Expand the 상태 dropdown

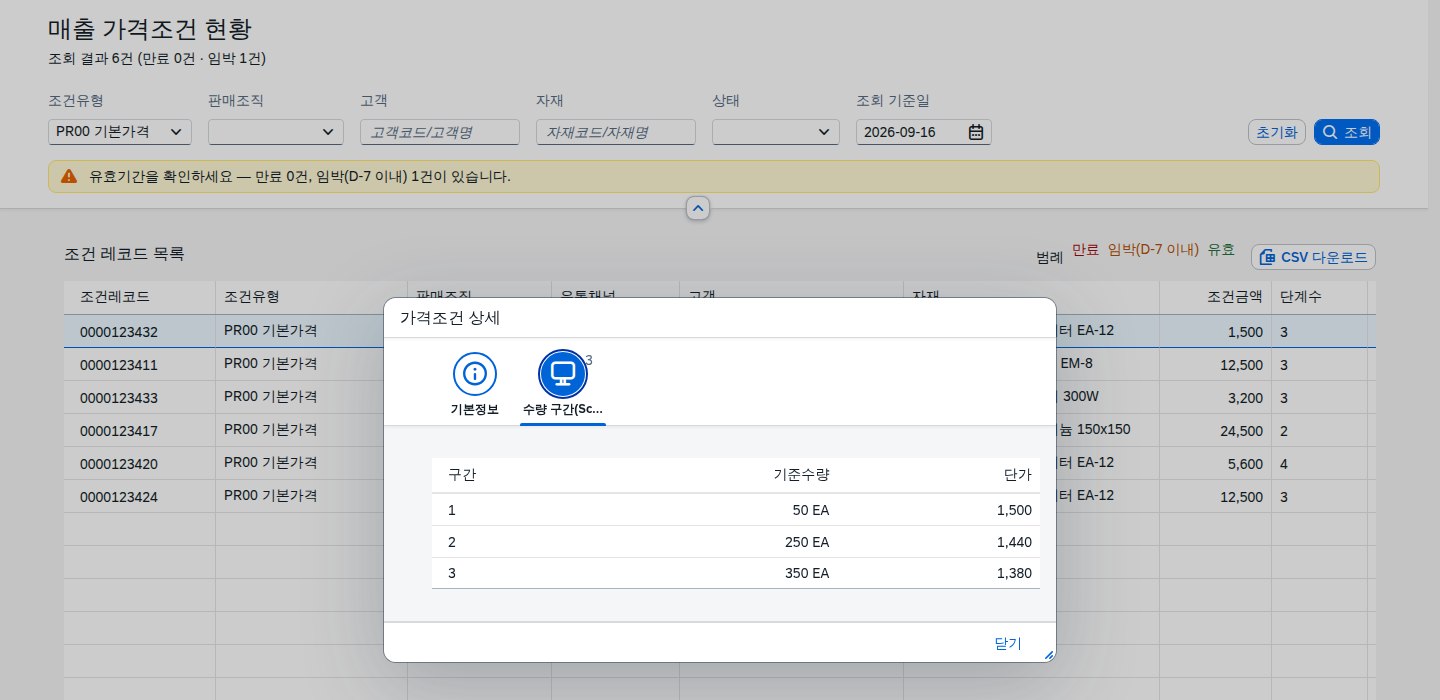pos(776,132)
